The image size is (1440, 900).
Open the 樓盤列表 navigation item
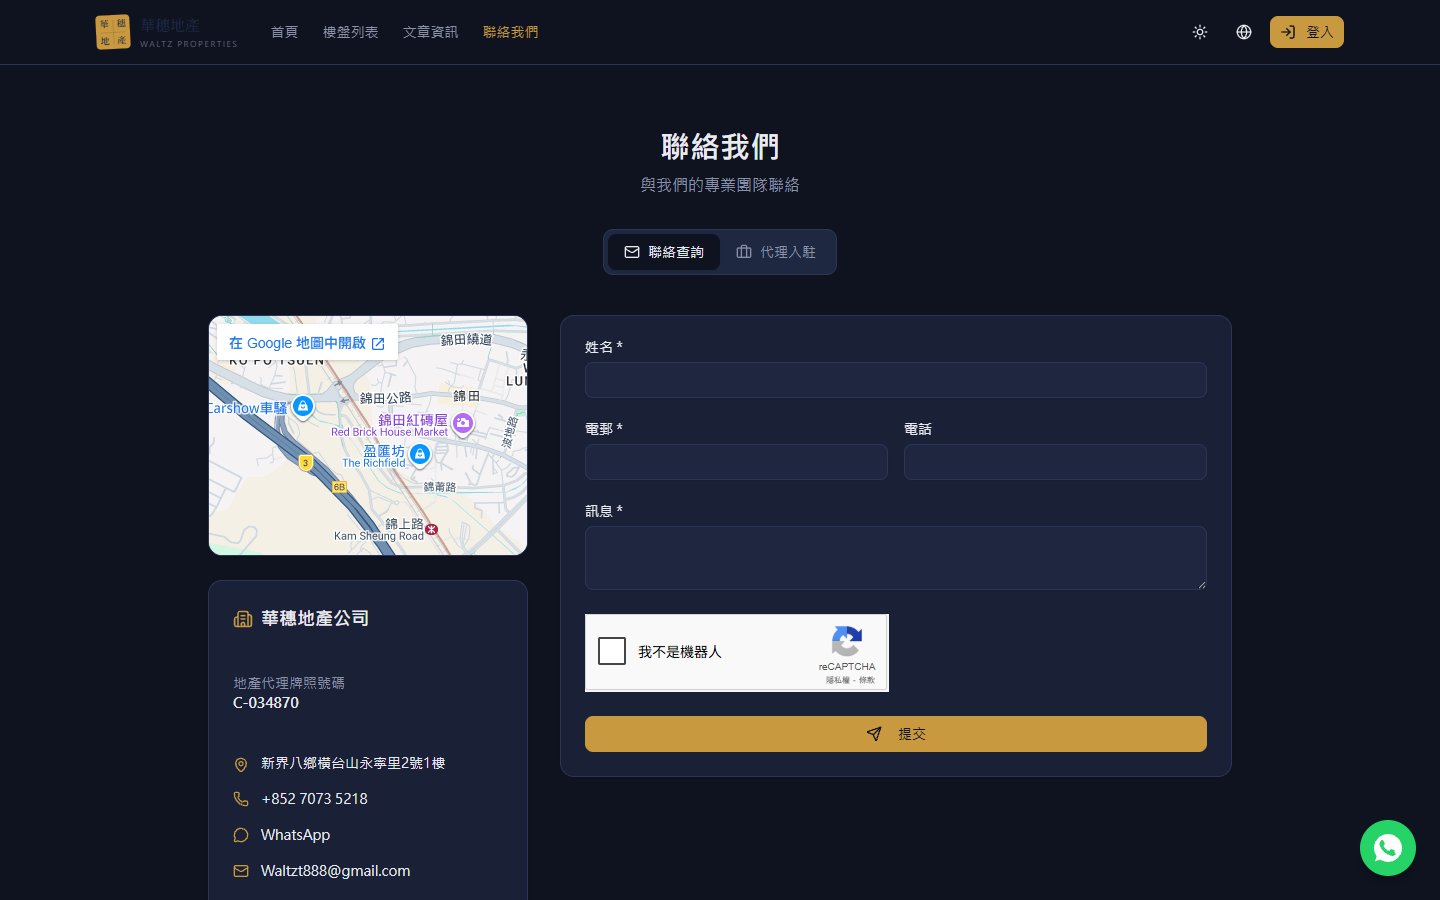[x=350, y=32]
